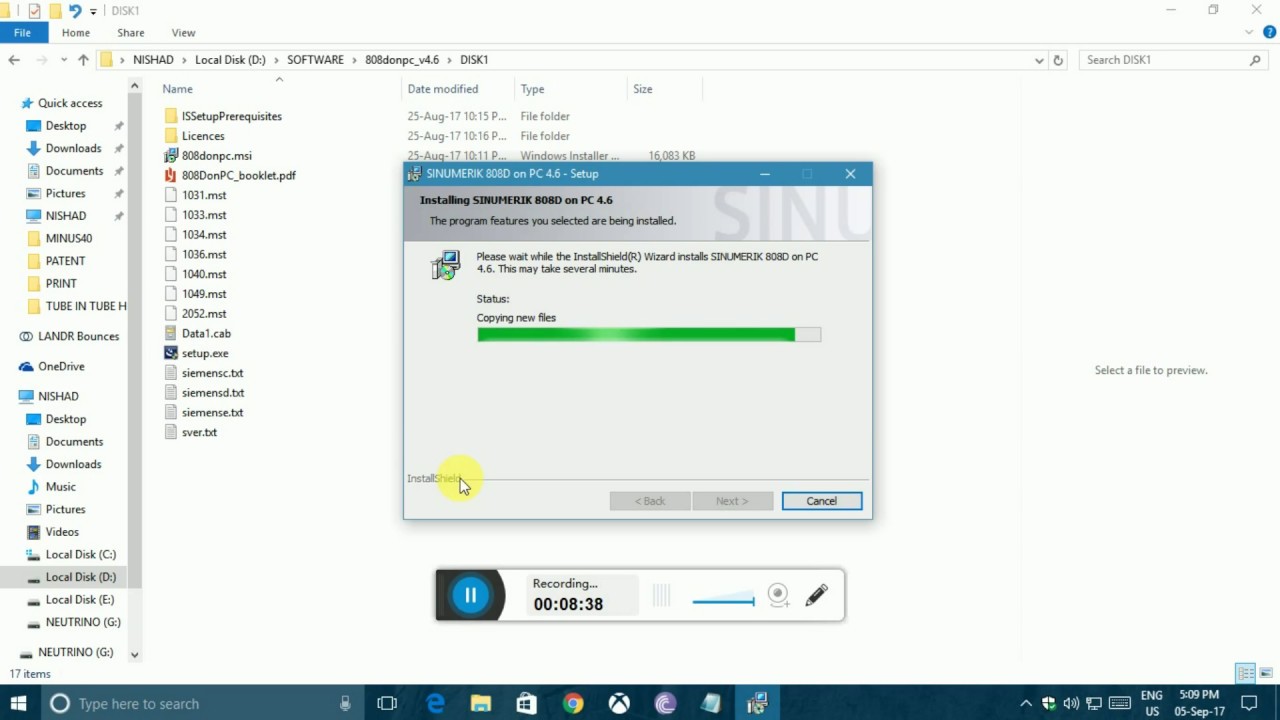Open the View ribbon tab
1280x720 pixels.
click(183, 32)
